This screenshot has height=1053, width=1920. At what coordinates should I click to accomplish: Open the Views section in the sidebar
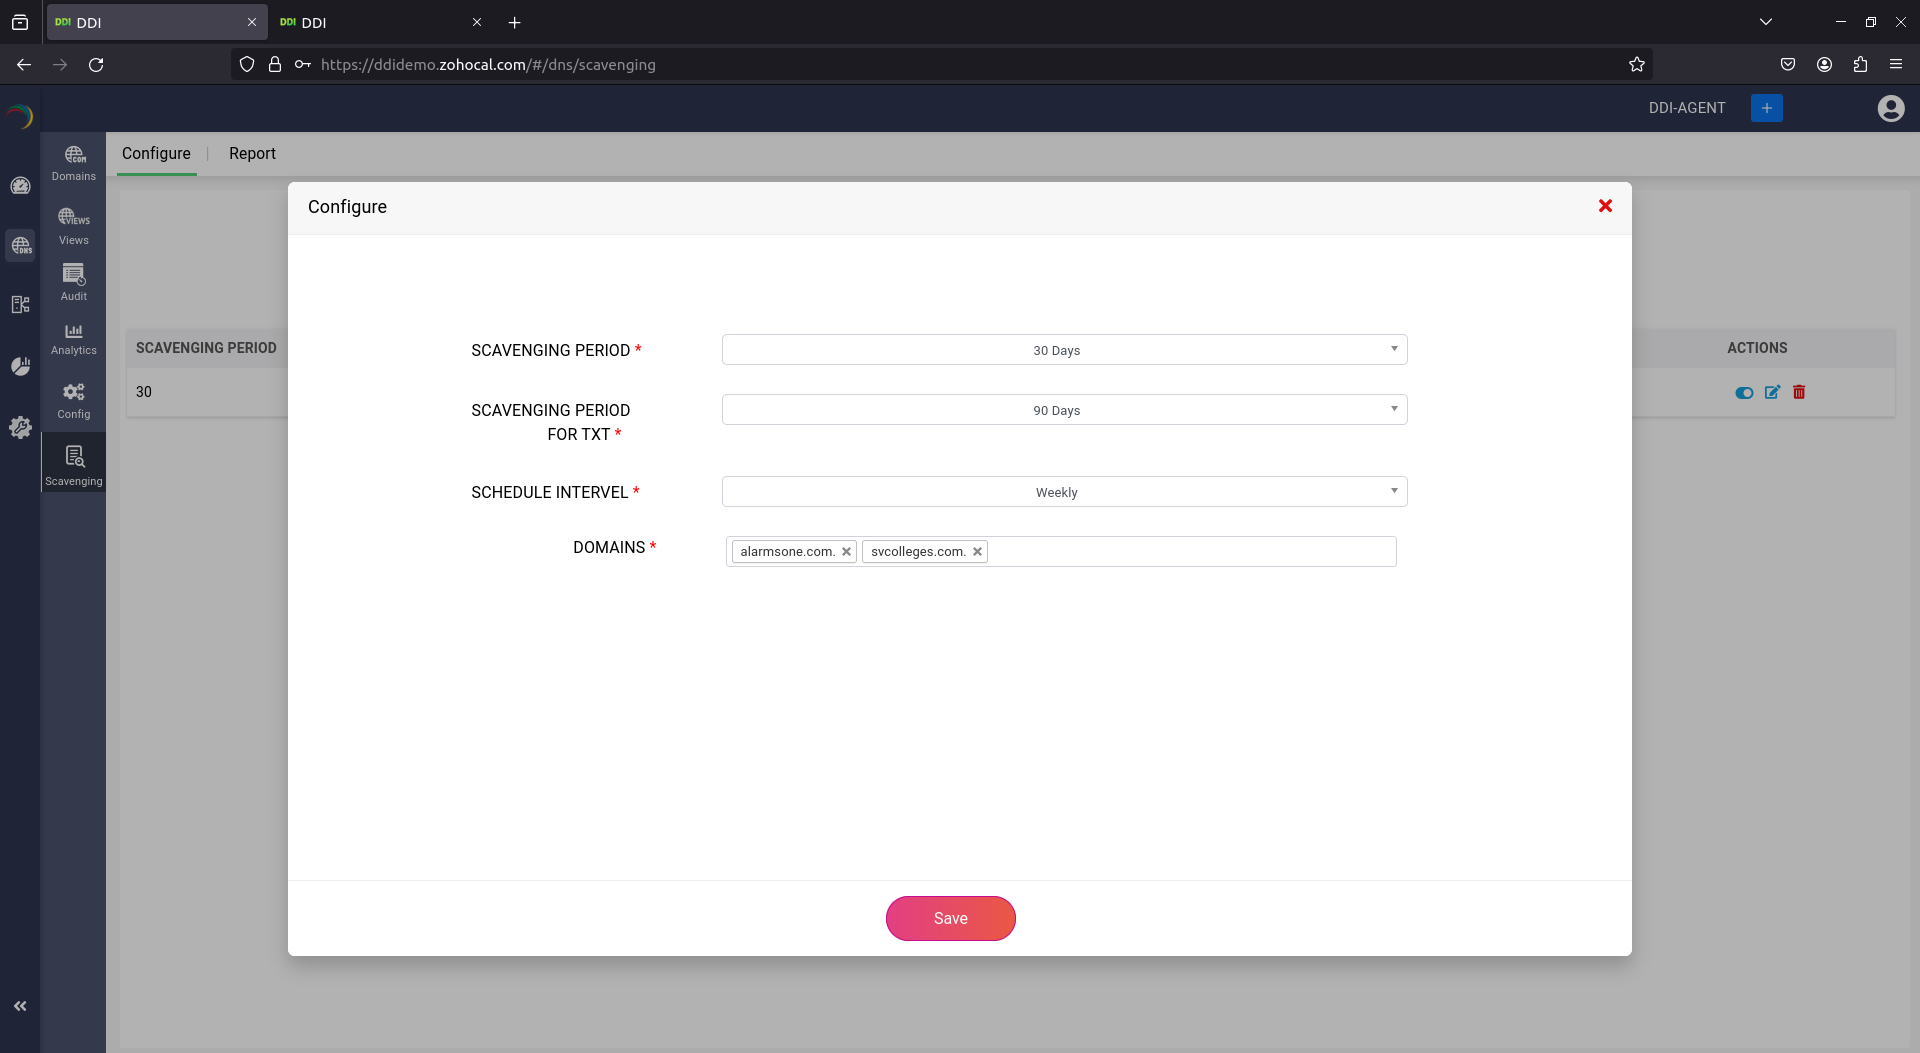pos(74,226)
